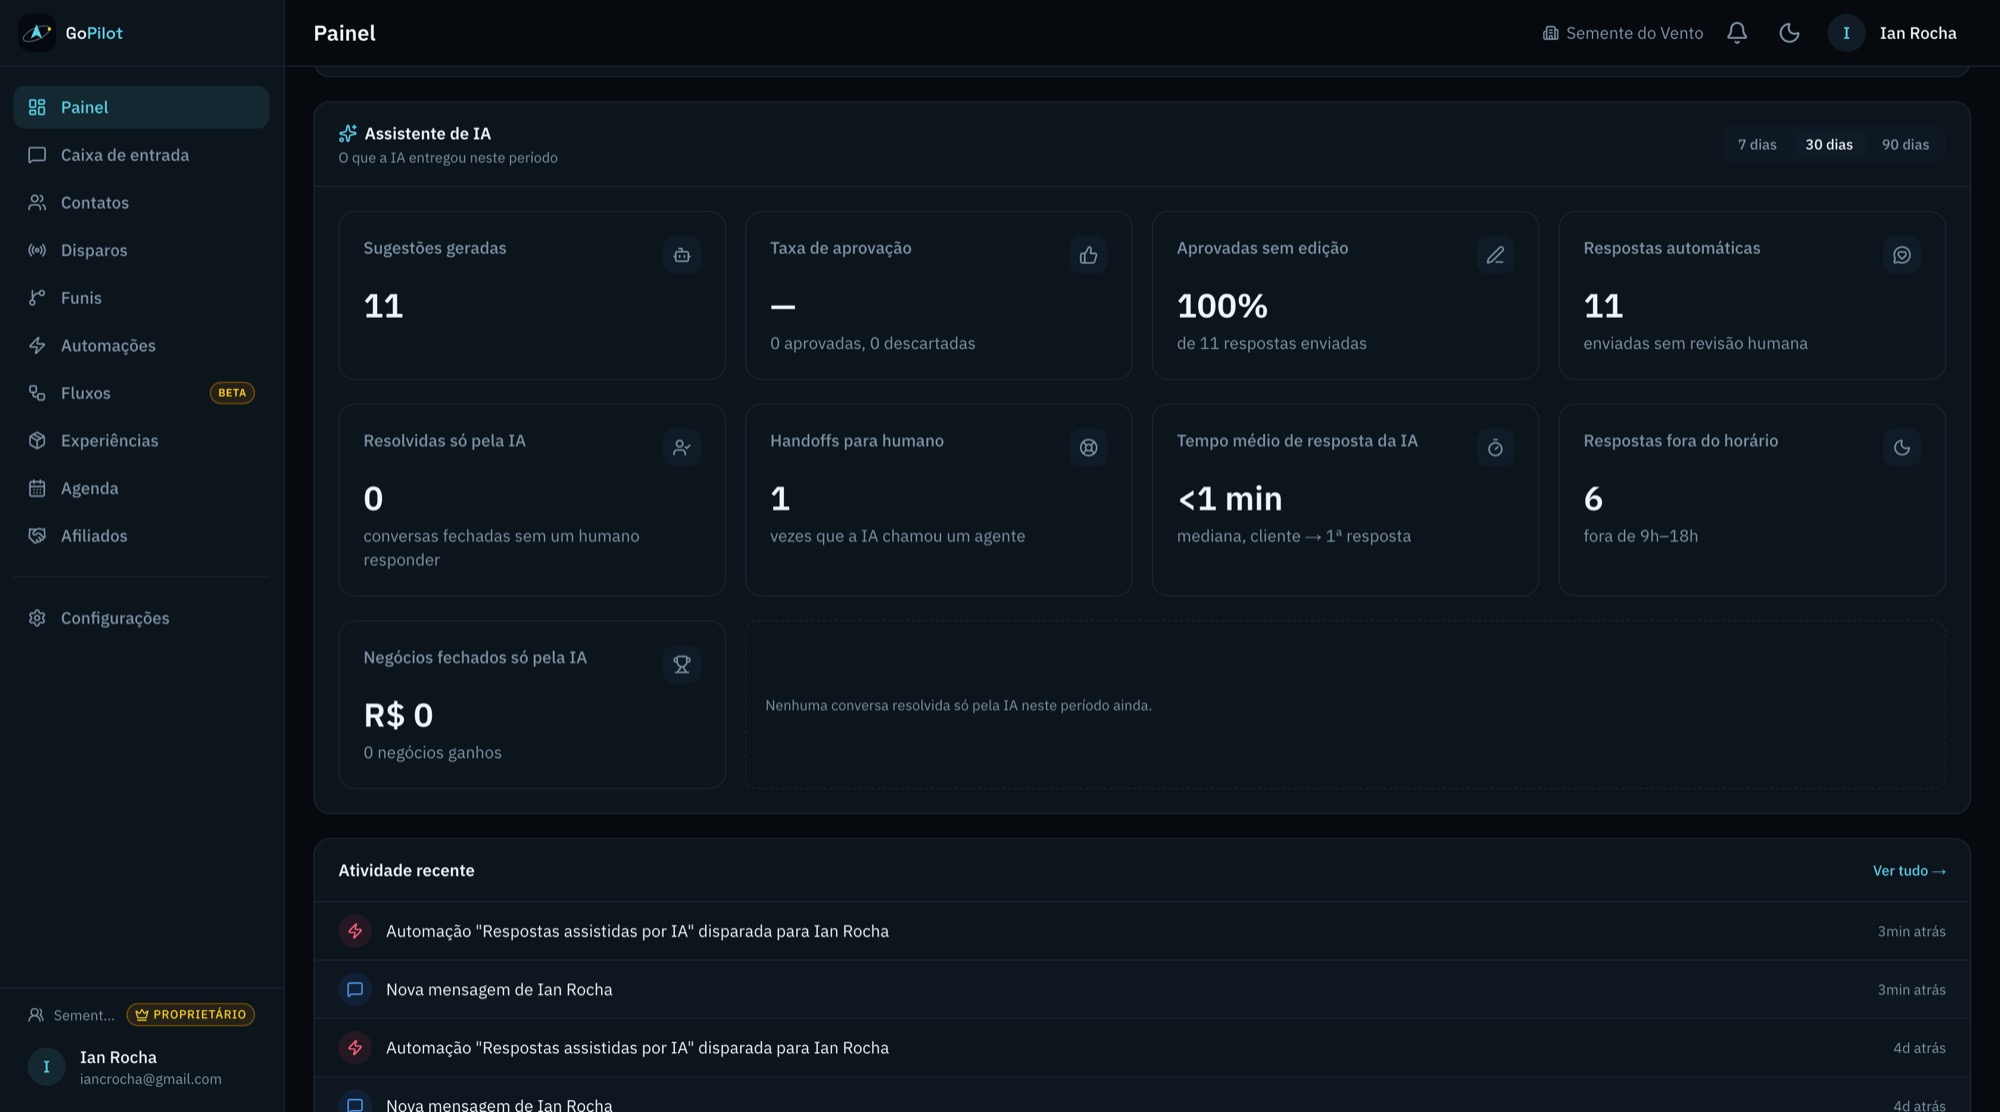2000x1112 pixels.
Task: Navigate to Funis
Action: pos(141,298)
